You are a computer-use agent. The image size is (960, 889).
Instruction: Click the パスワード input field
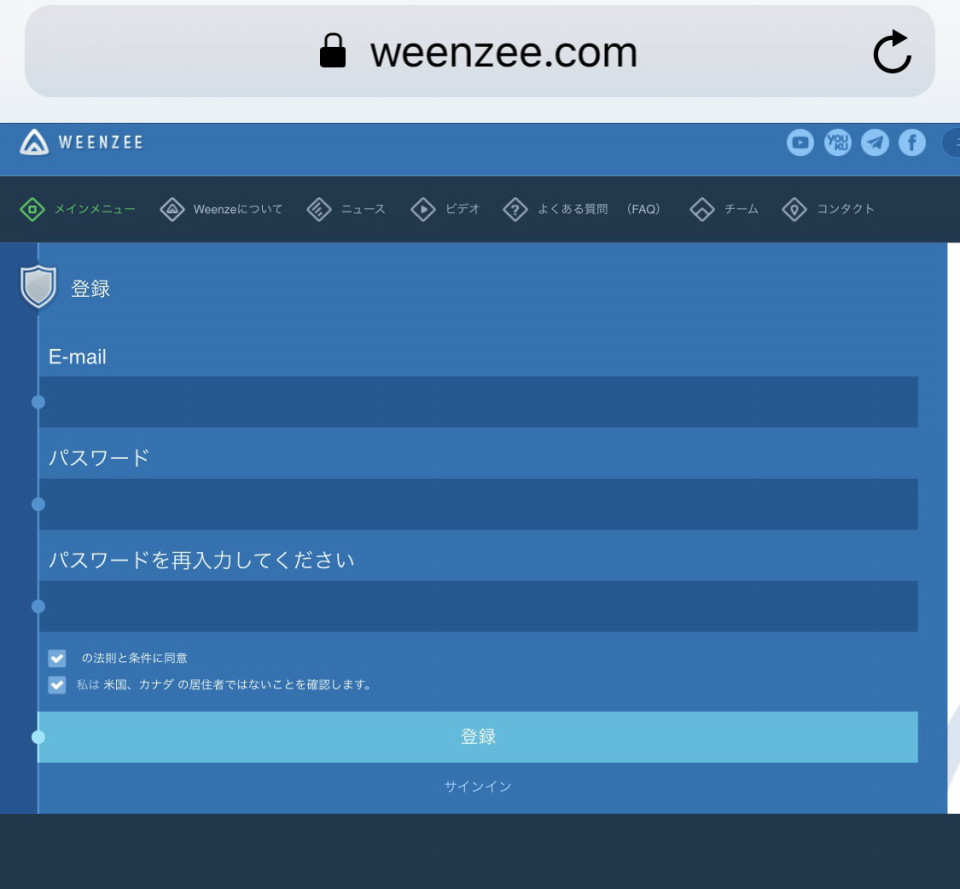click(x=478, y=504)
